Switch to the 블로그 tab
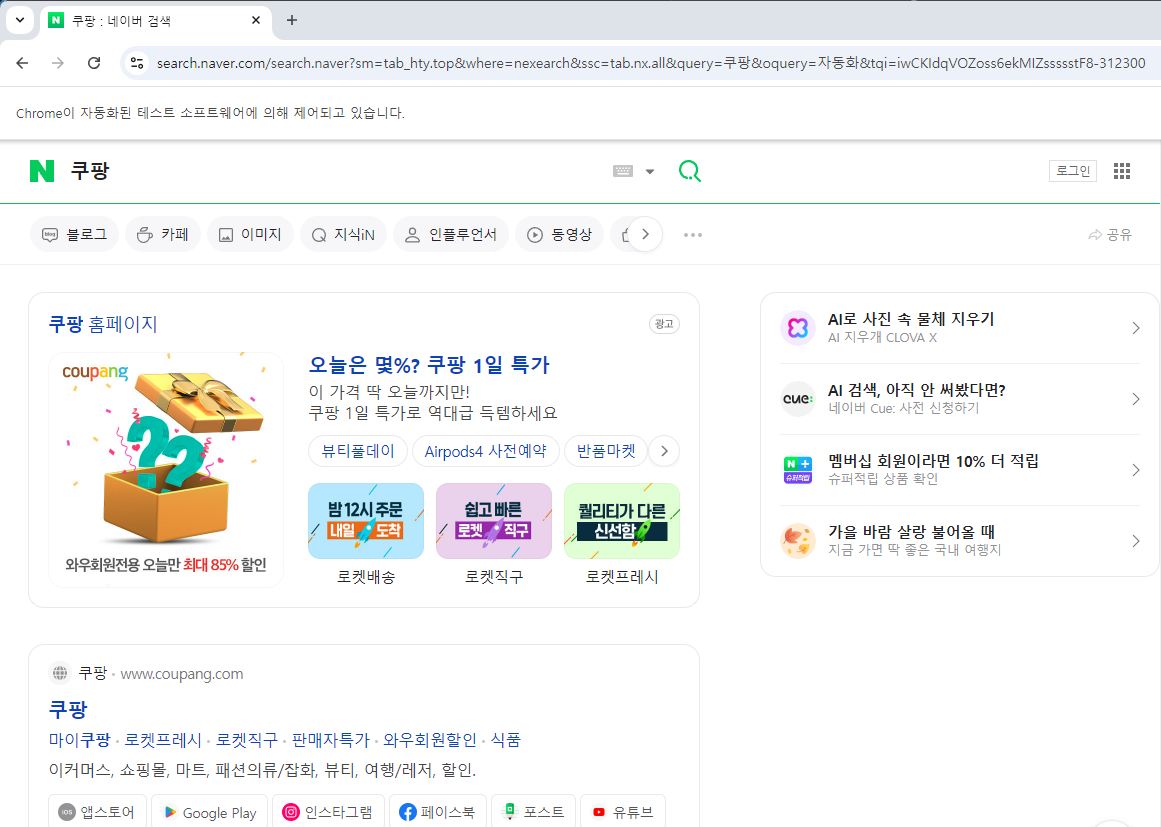 tap(75, 235)
